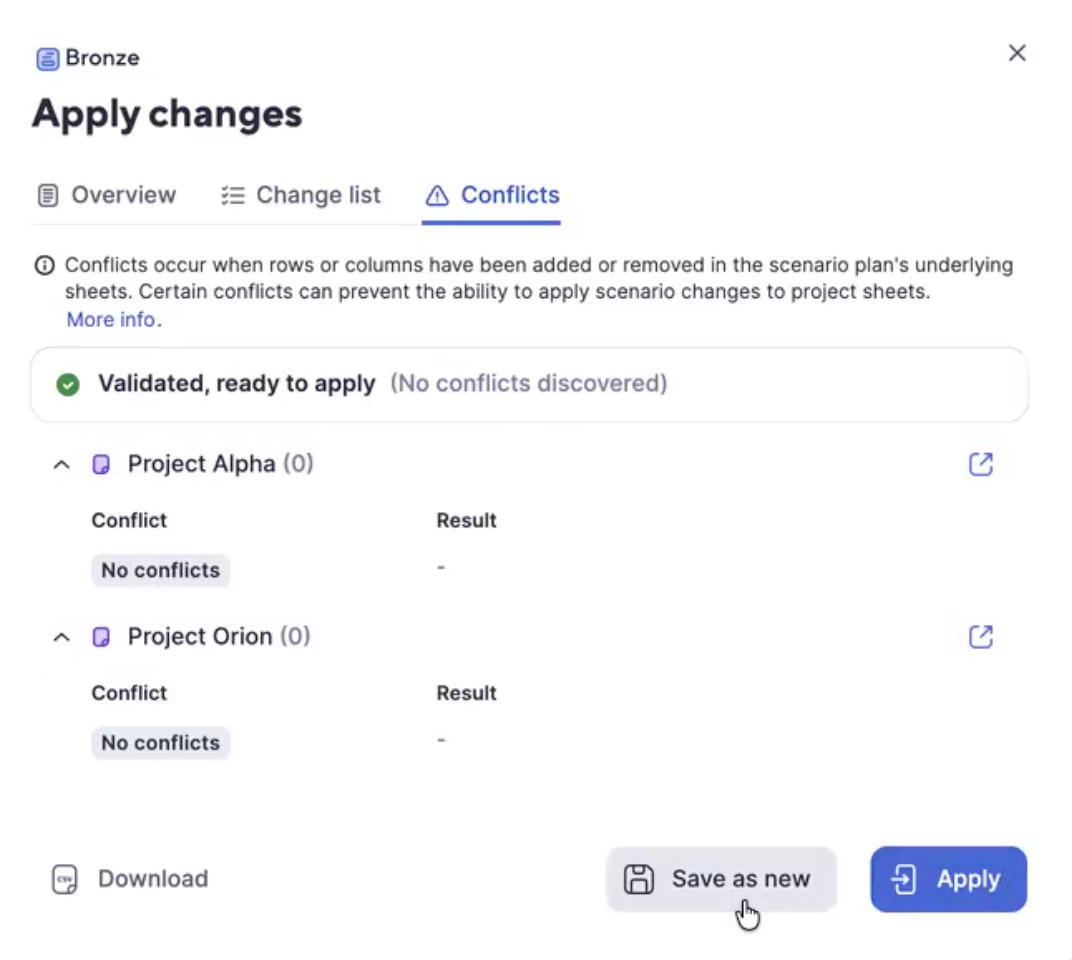Click the floppy disk save icon
Image resolution: width=1072 pixels, height=960 pixels.
(639, 879)
